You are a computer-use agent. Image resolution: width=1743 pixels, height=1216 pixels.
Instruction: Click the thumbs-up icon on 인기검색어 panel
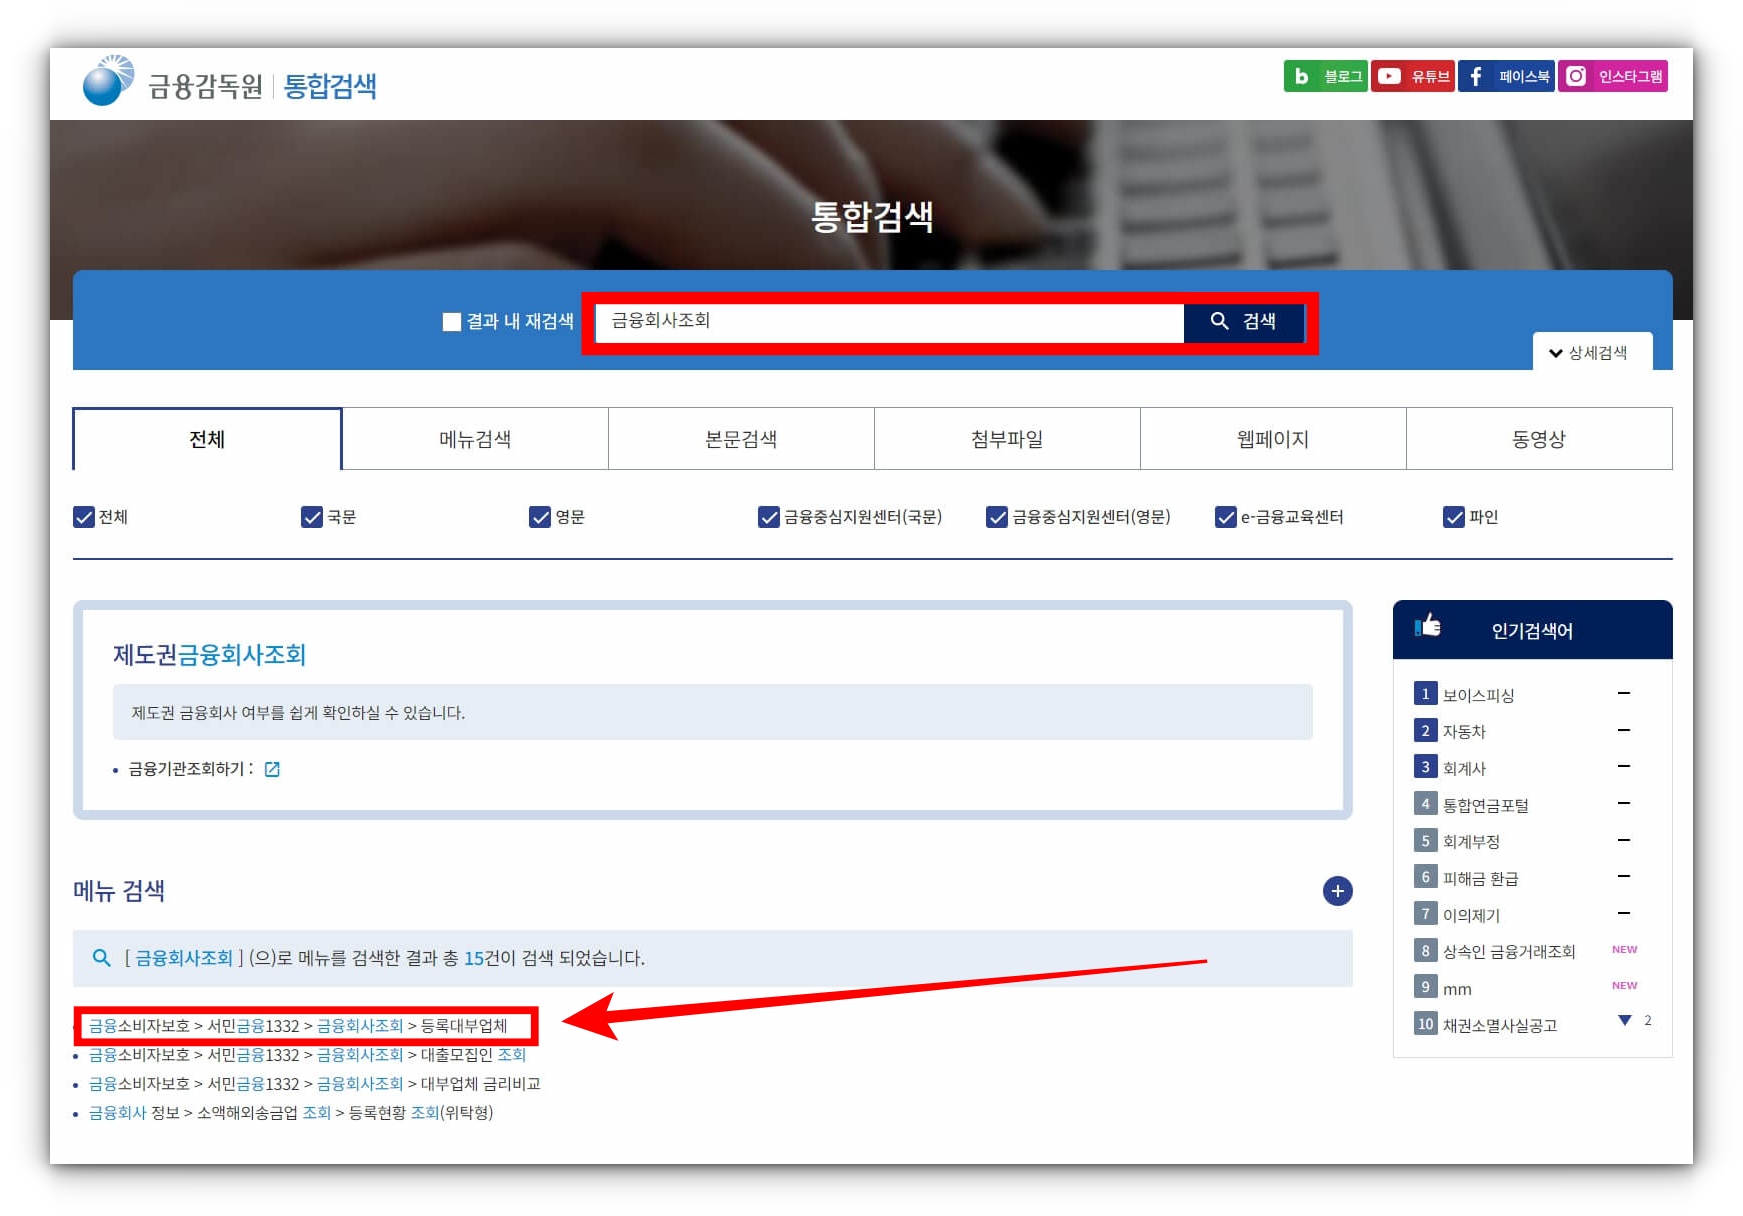pyautogui.click(x=1430, y=626)
